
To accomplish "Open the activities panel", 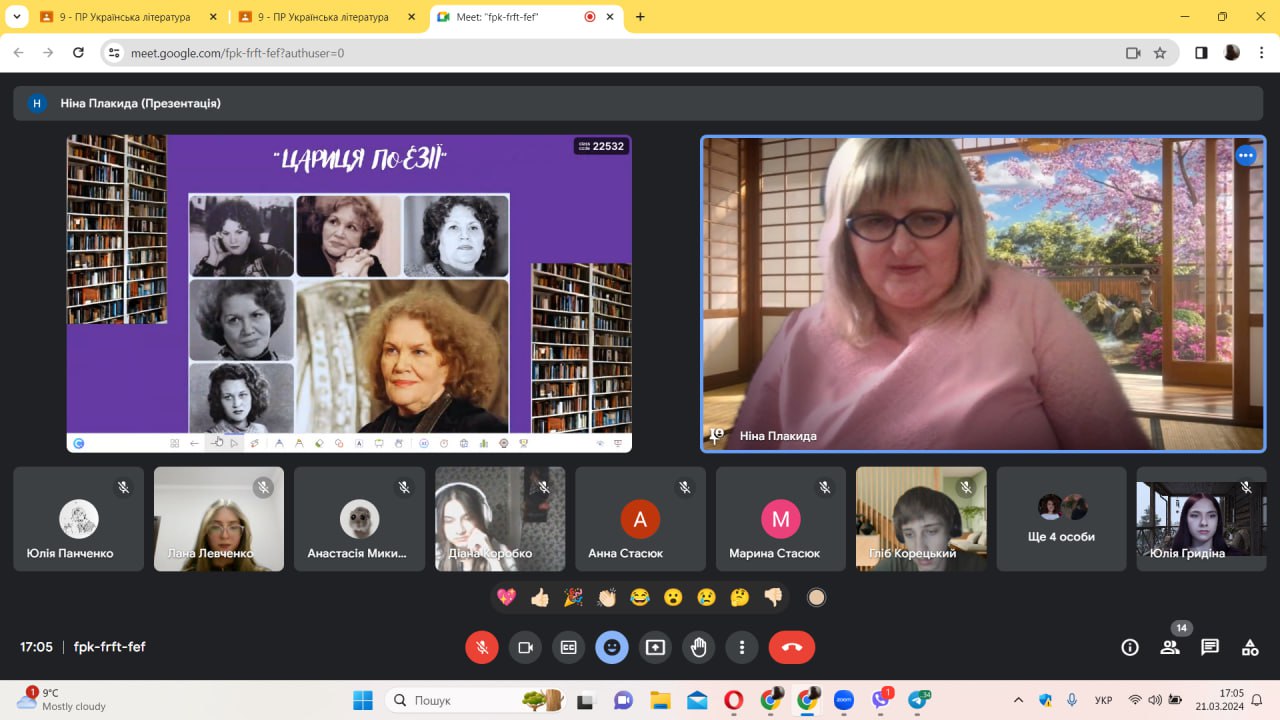I will click(x=1250, y=647).
